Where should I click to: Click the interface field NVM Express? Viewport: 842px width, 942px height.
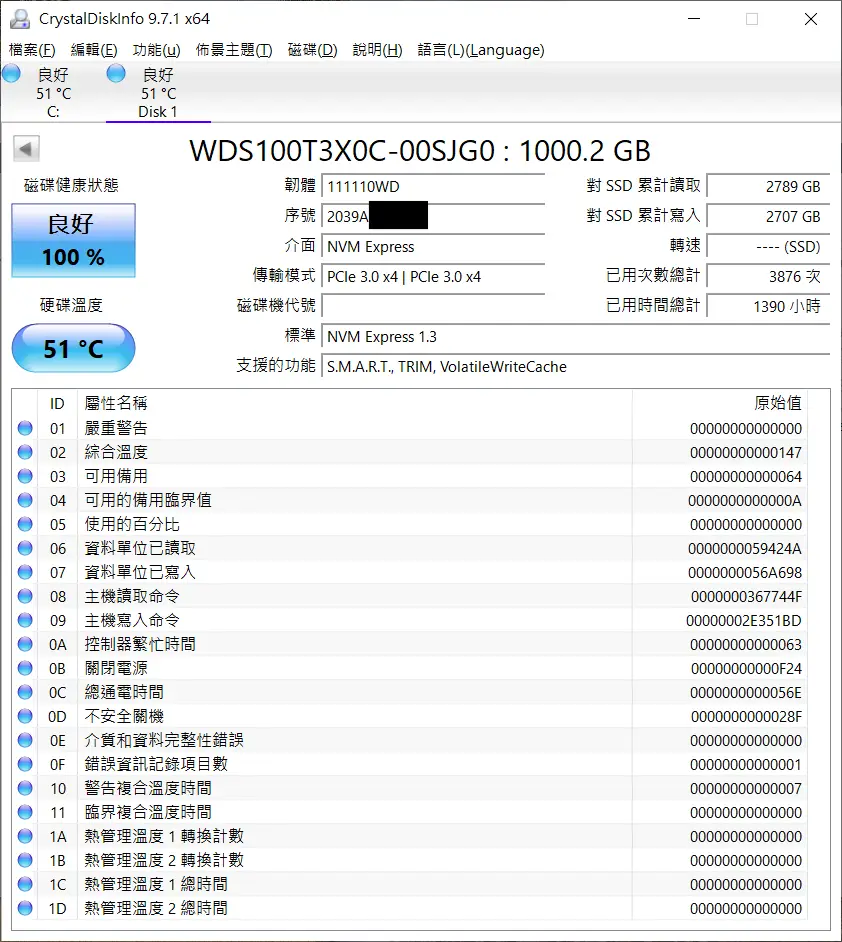point(433,246)
